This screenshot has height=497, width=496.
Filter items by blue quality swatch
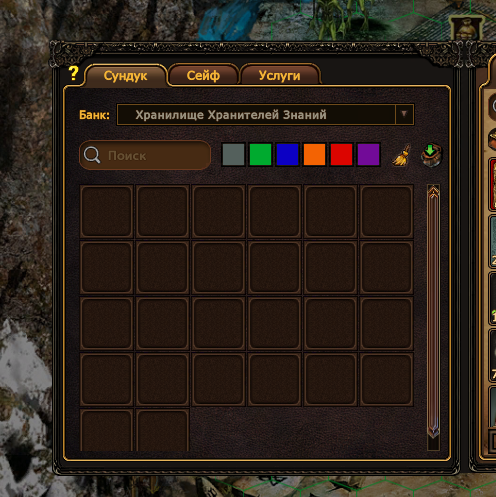[x=287, y=154]
